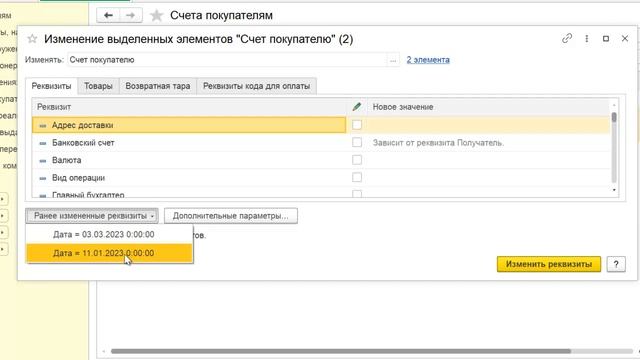Viewport: 640px width, 360px height.
Task: Choose Дата = 11.01.2023 0:00:00
Action: coord(109,253)
